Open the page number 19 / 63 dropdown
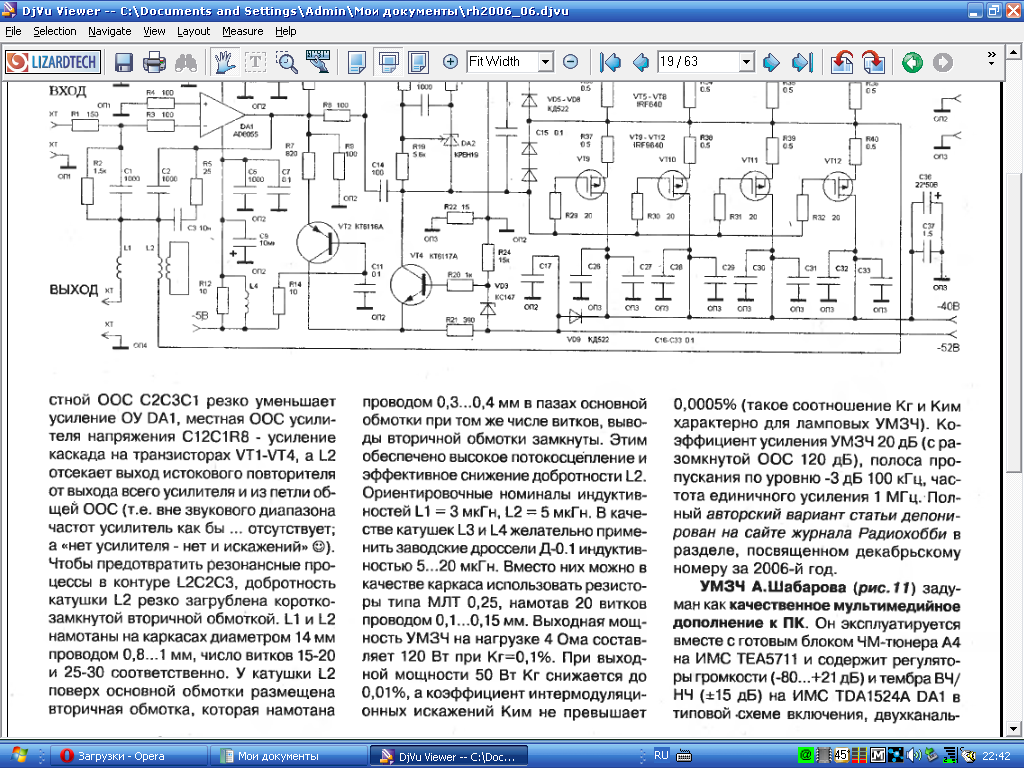Image resolution: width=1024 pixels, height=768 pixels. [745, 62]
